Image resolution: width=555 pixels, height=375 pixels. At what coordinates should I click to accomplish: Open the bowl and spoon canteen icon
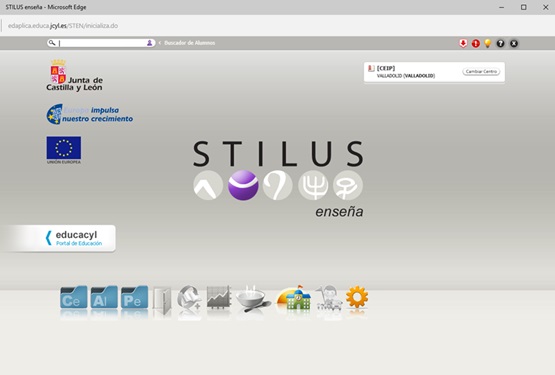253,300
